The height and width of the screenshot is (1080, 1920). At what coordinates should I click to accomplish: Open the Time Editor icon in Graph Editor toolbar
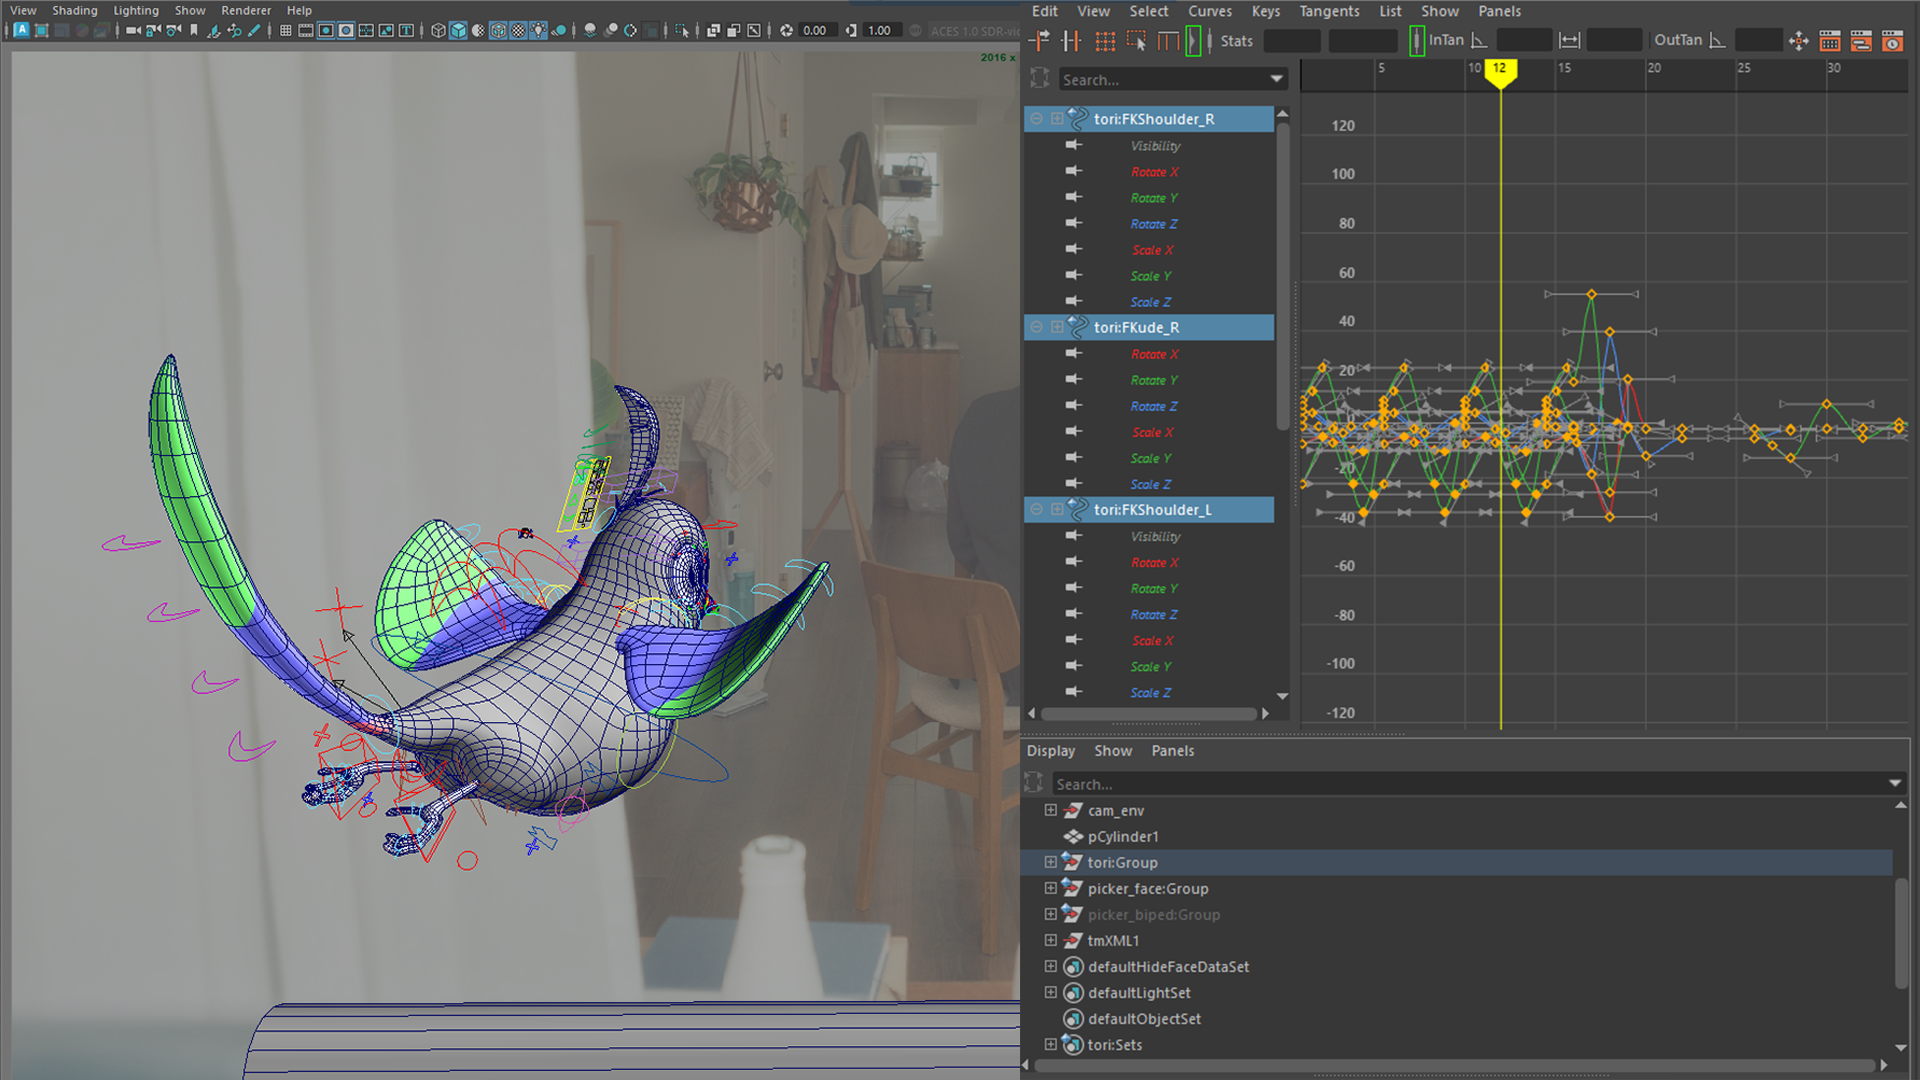pyautogui.click(x=1892, y=41)
